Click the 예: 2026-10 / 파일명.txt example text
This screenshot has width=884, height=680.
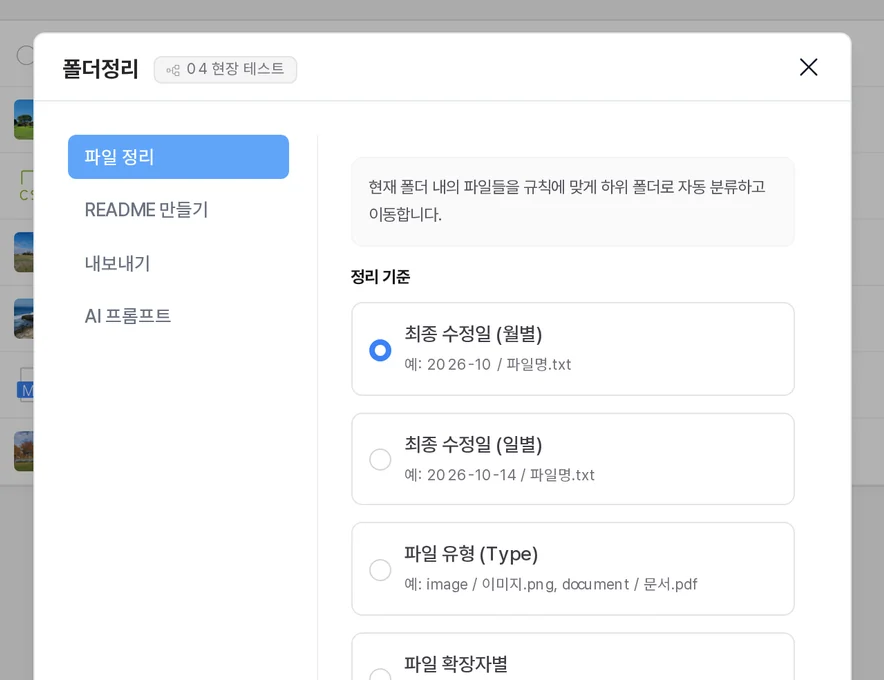click(x=488, y=364)
